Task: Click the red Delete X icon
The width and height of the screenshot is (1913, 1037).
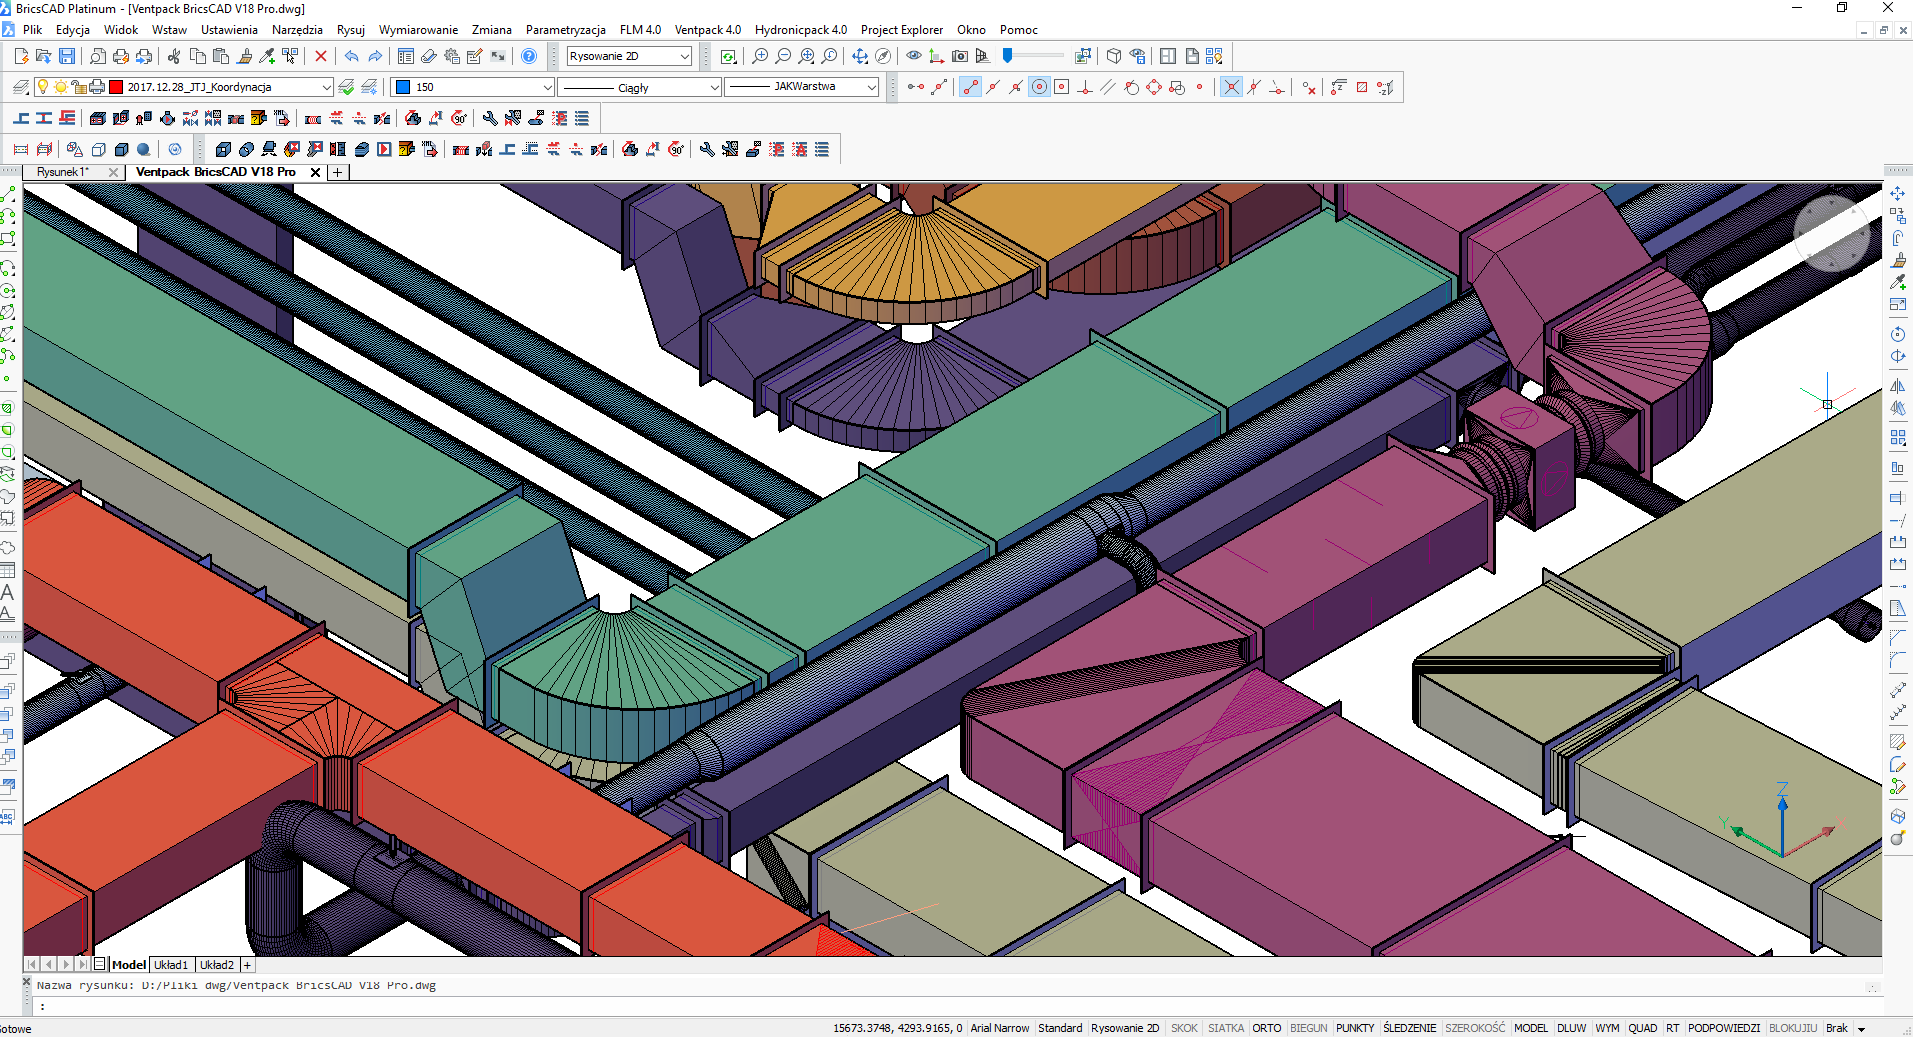Action: pyautogui.click(x=321, y=56)
